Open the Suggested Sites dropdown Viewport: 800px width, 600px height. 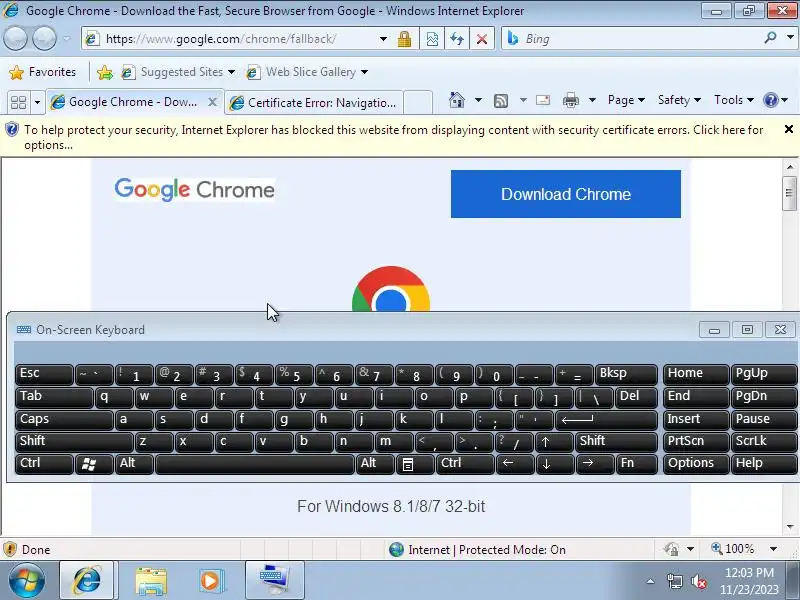pos(231,72)
